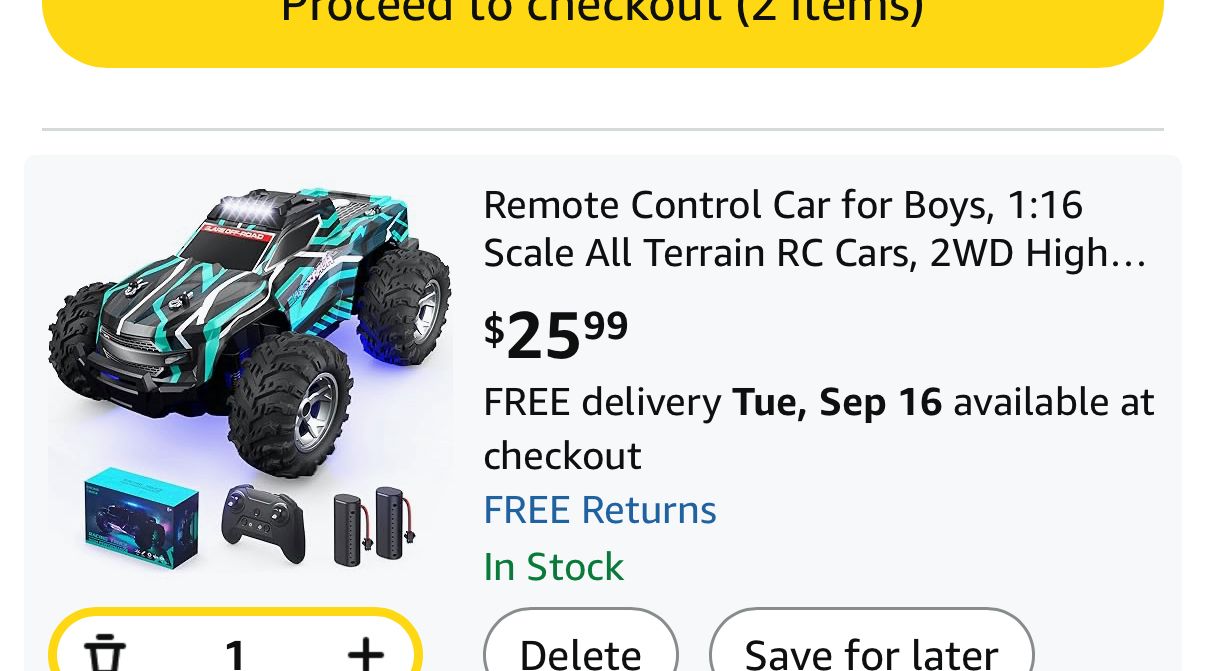Click the two batteries in product photo
1206x671 pixels.
point(373,526)
